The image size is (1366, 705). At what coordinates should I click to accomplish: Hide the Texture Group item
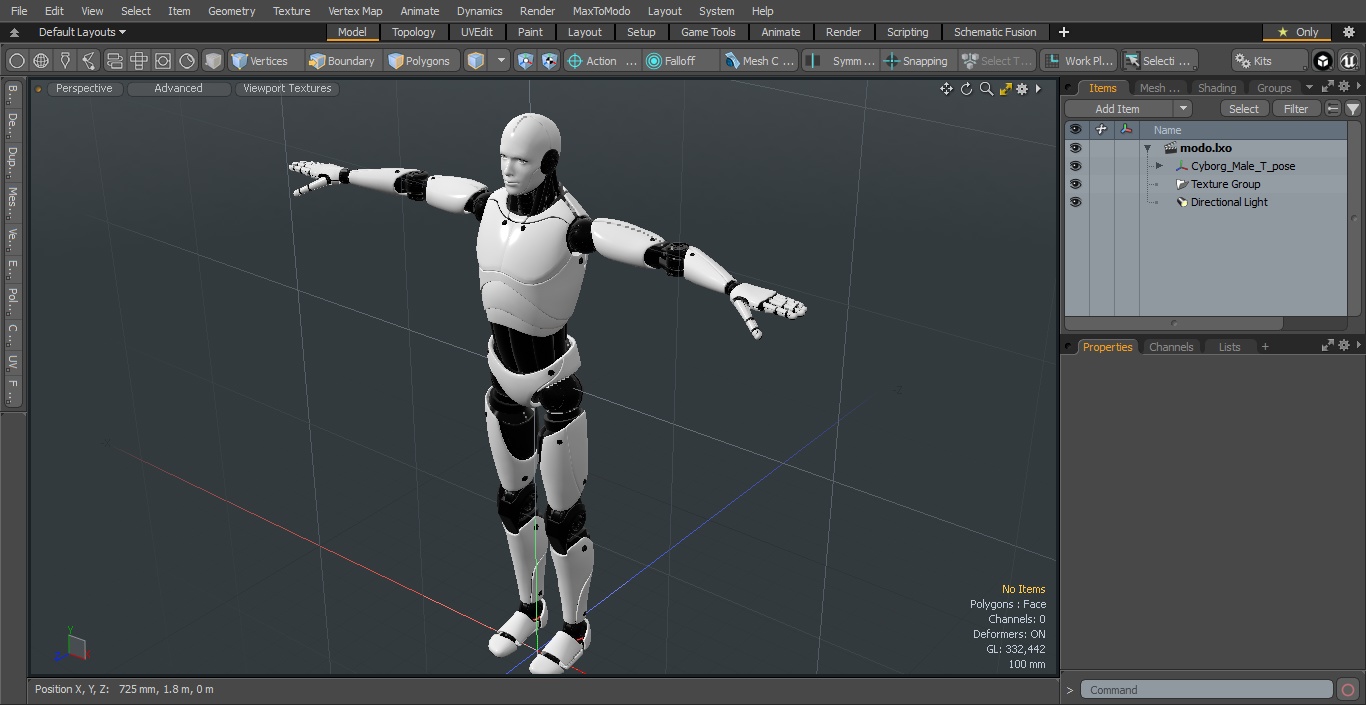1075,184
